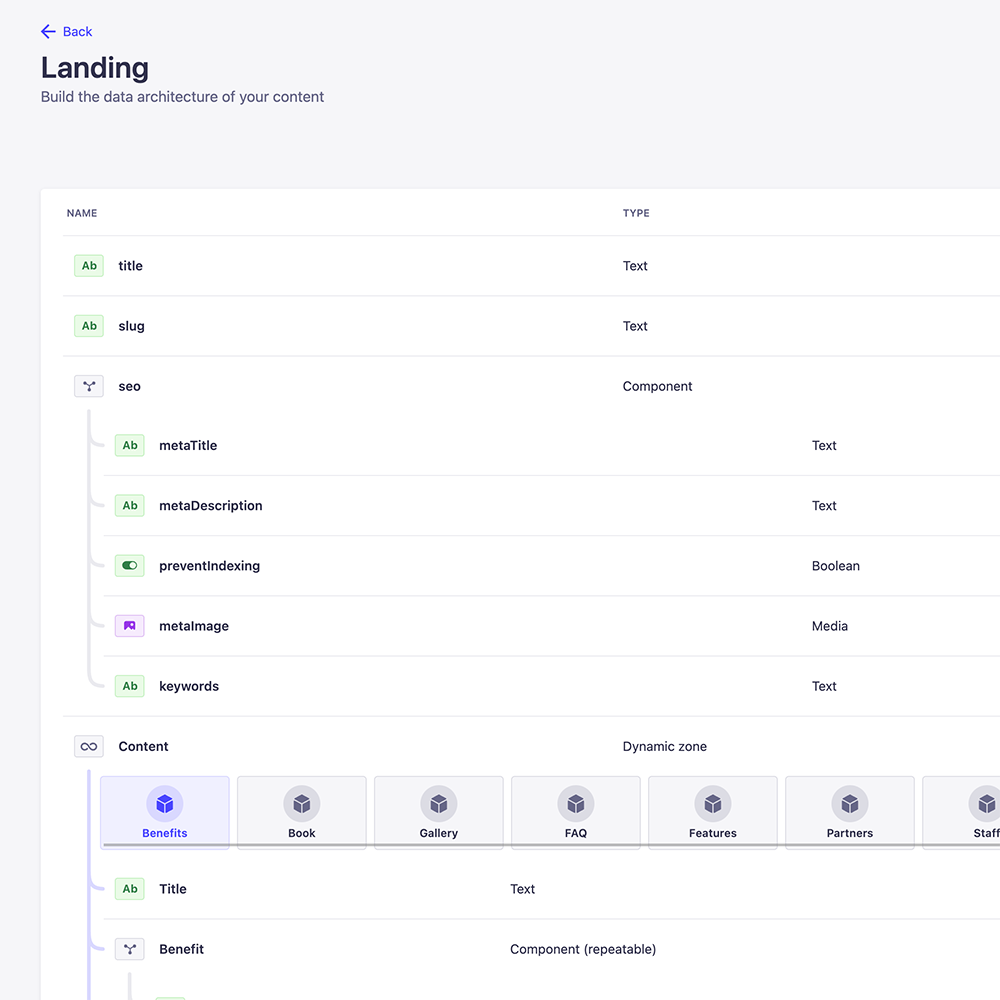Click the Boolean type of preventIndexing
1000x1000 pixels.
point(835,566)
